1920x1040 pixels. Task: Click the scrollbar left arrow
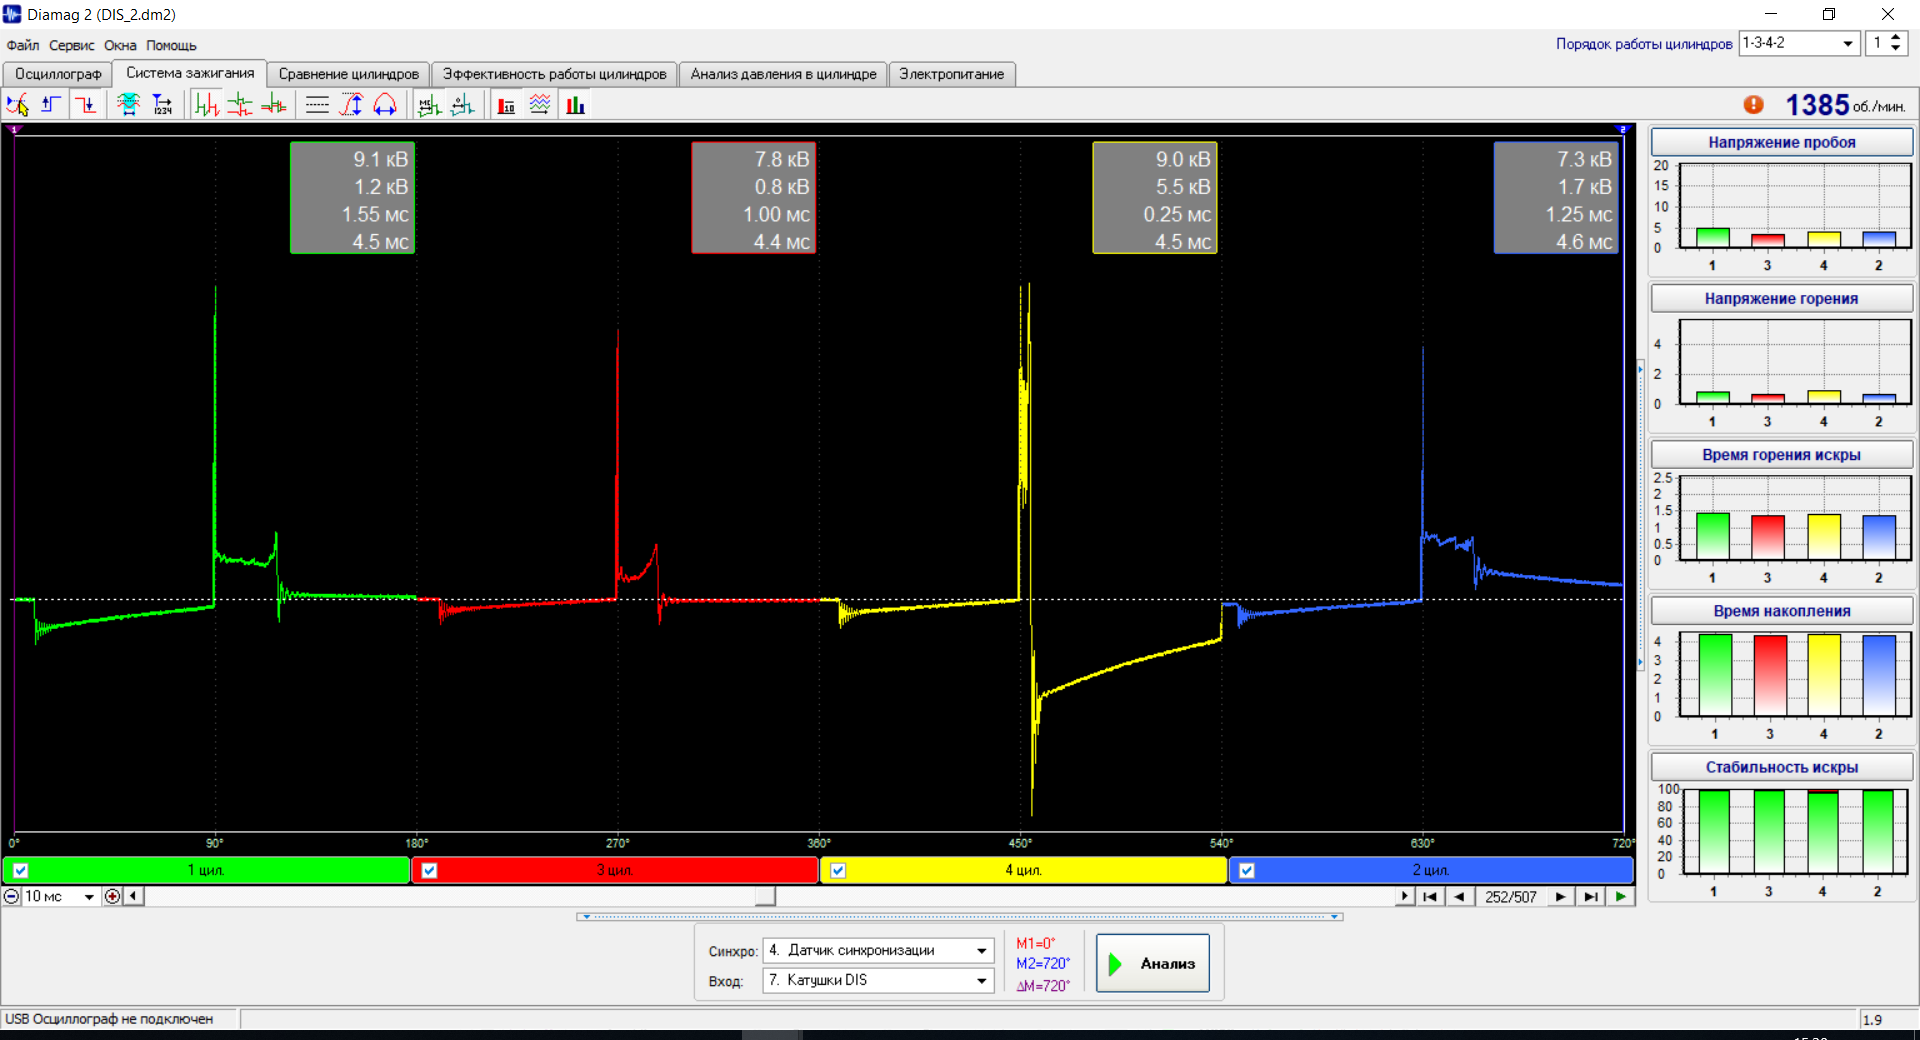coord(133,897)
